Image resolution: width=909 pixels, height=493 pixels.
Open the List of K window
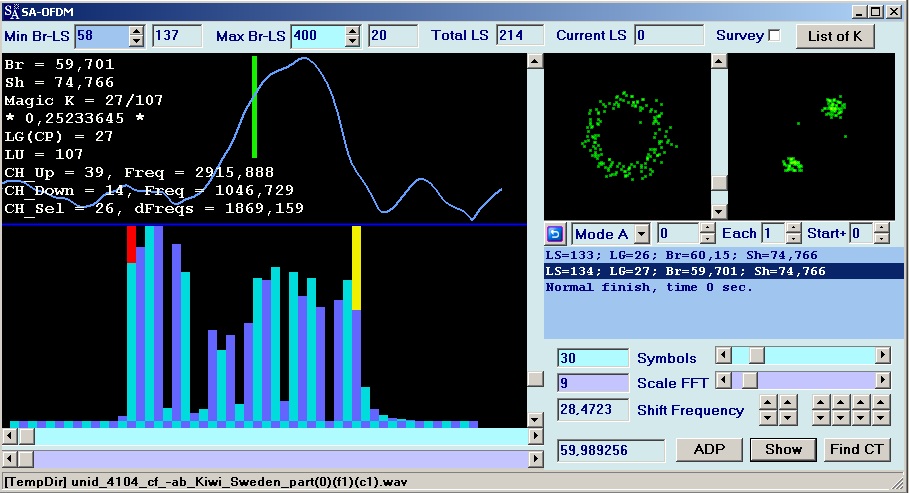point(835,36)
